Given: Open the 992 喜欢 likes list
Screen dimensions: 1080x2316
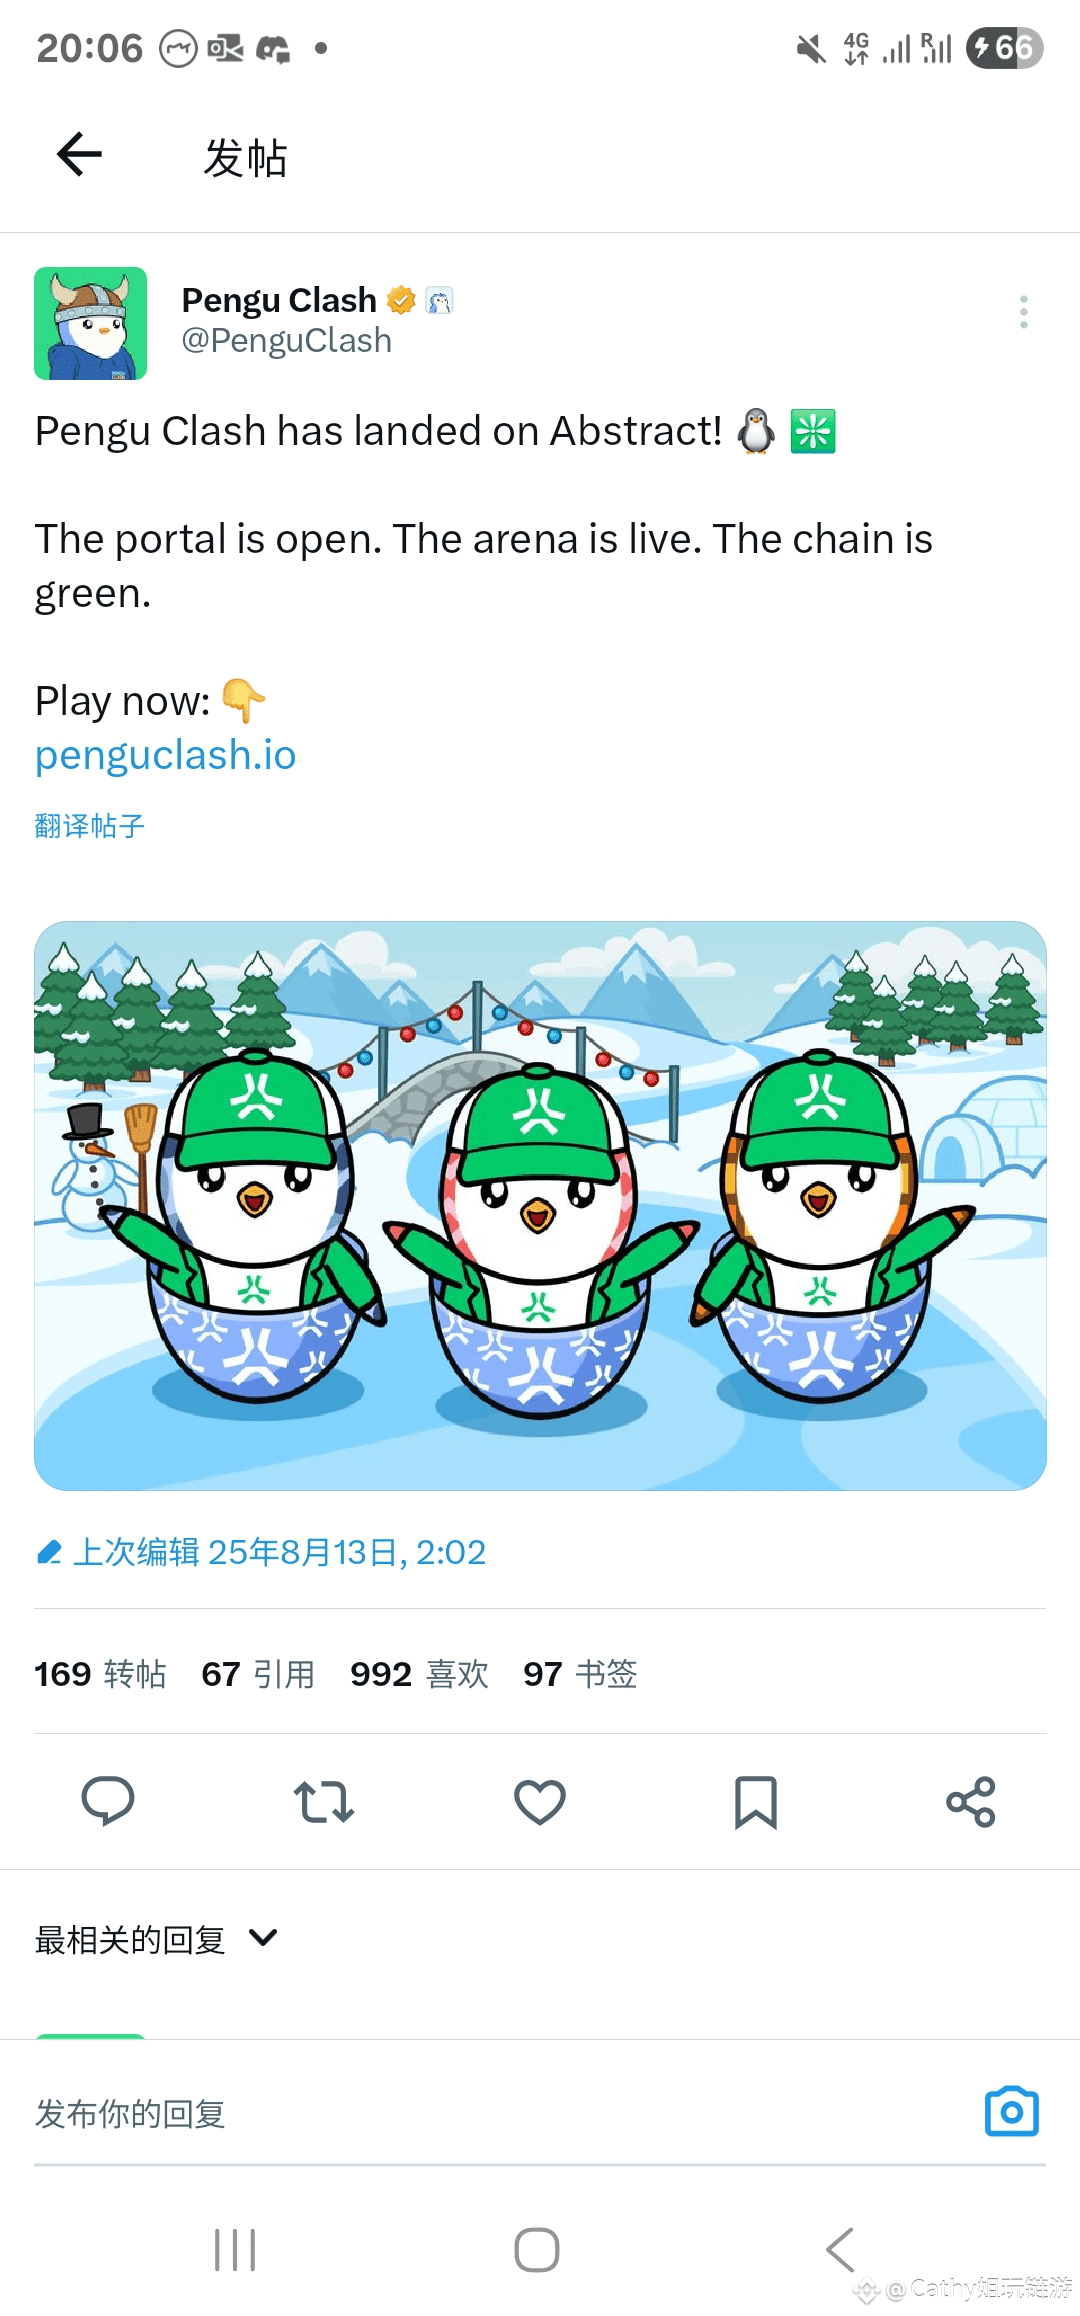Looking at the screenshot, I should 420,1674.
